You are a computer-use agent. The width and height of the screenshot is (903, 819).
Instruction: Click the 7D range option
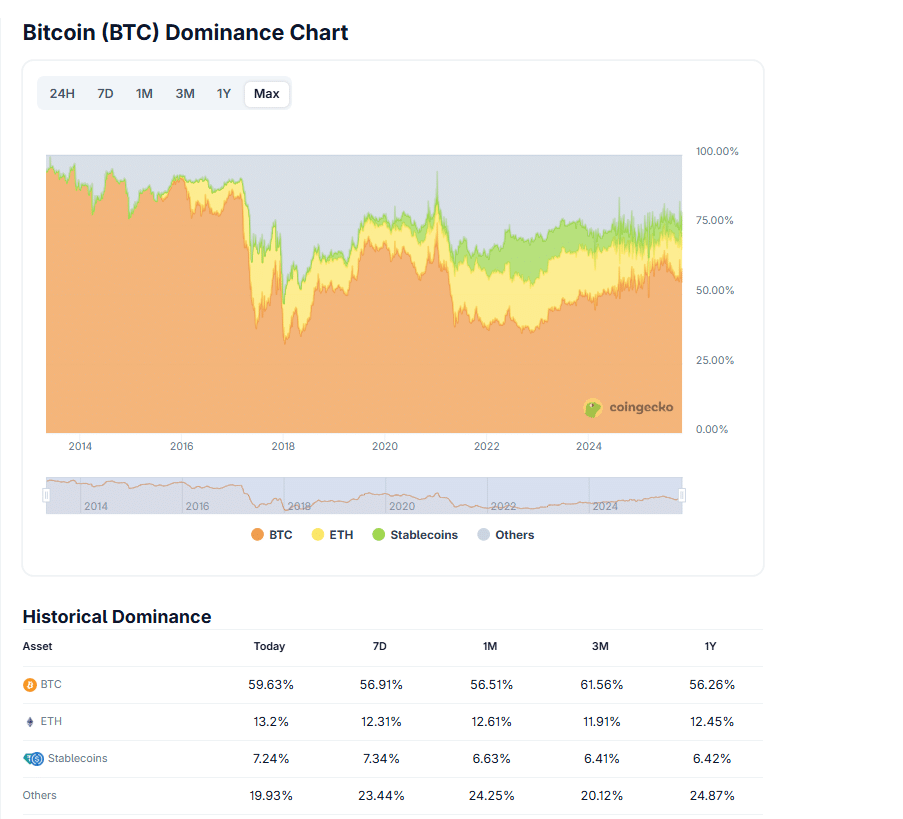point(105,93)
